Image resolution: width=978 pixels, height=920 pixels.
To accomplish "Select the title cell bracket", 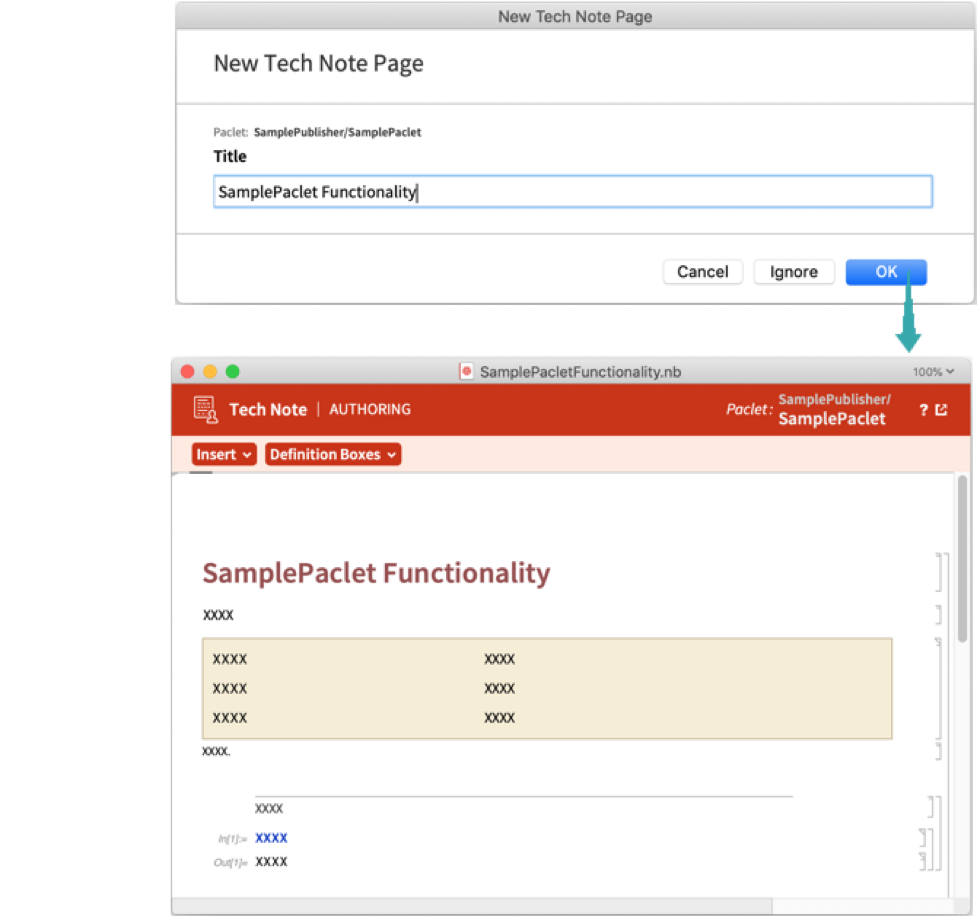I will coord(938,573).
